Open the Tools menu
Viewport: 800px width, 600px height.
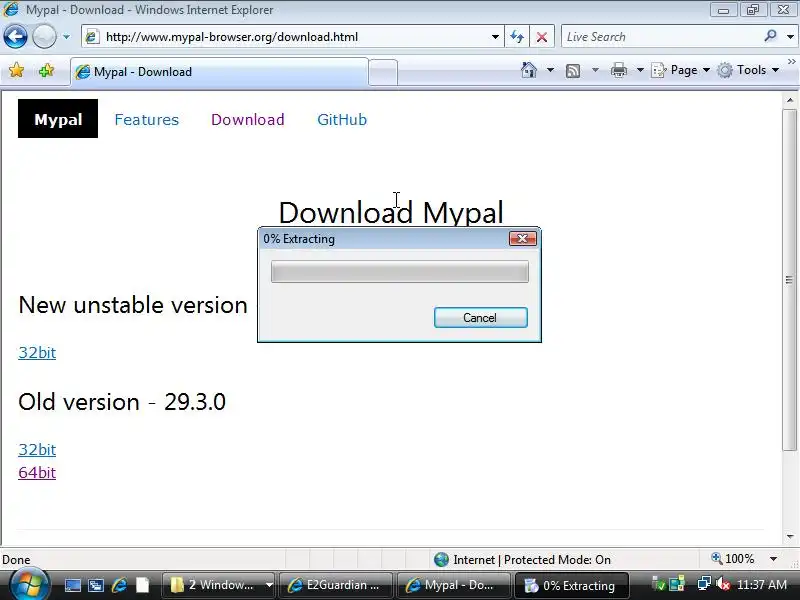click(748, 70)
